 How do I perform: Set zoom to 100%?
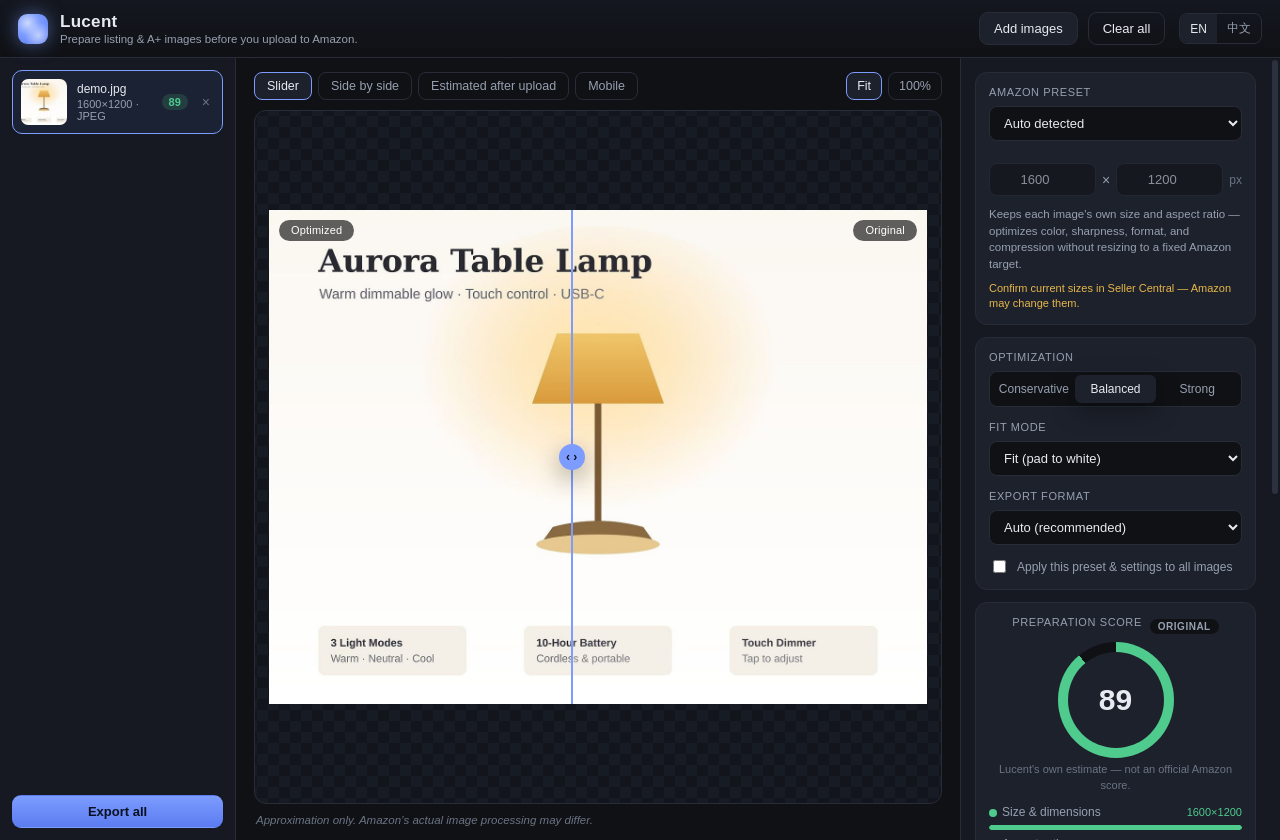point(915,86)
